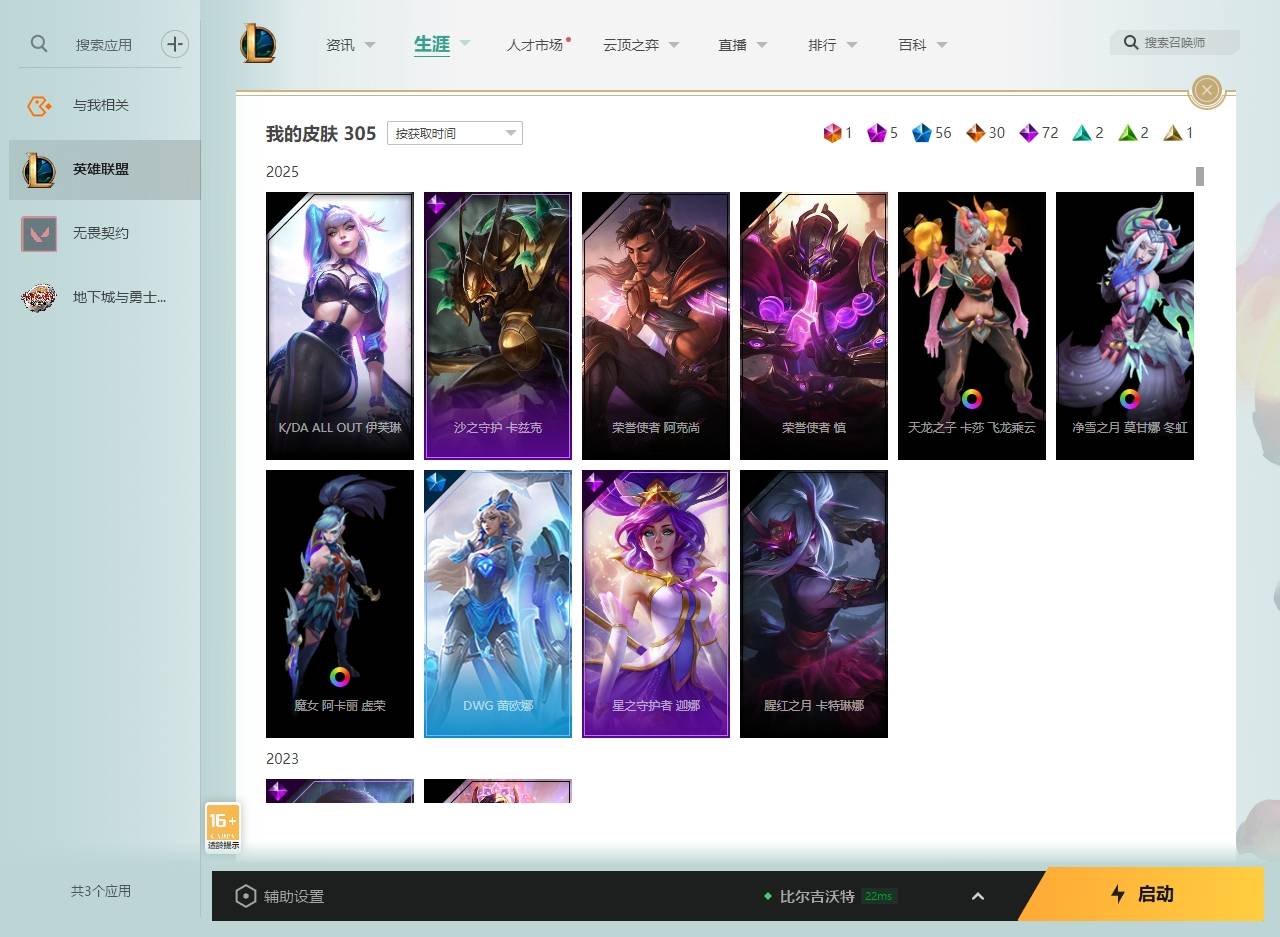Open the 人才市场 menu item
This screenshot has width=1280, height=937.
[x=536, y=44]
